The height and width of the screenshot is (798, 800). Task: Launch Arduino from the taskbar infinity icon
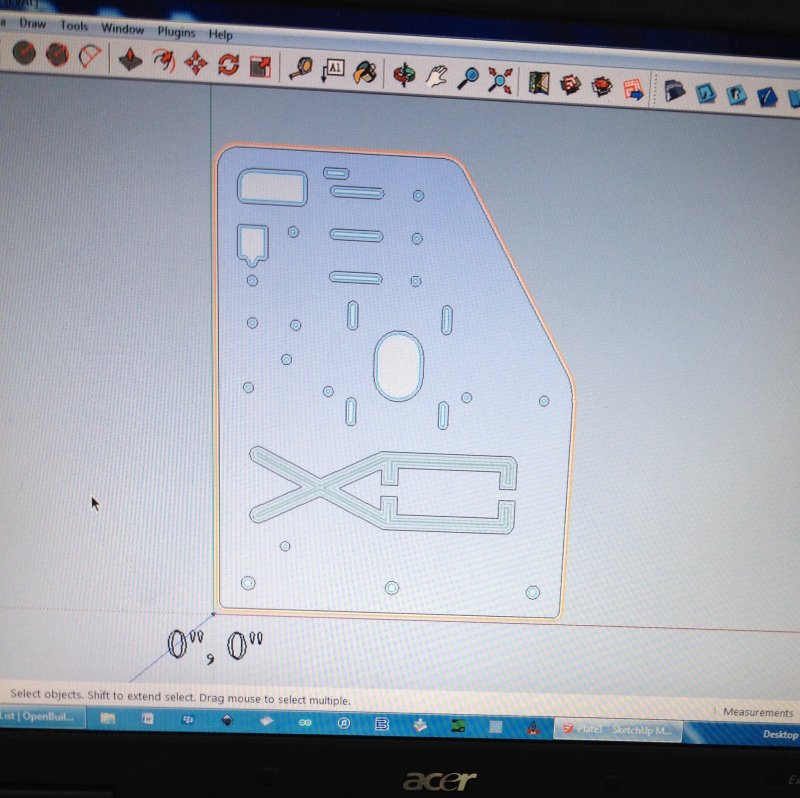[x=305, y=722]
